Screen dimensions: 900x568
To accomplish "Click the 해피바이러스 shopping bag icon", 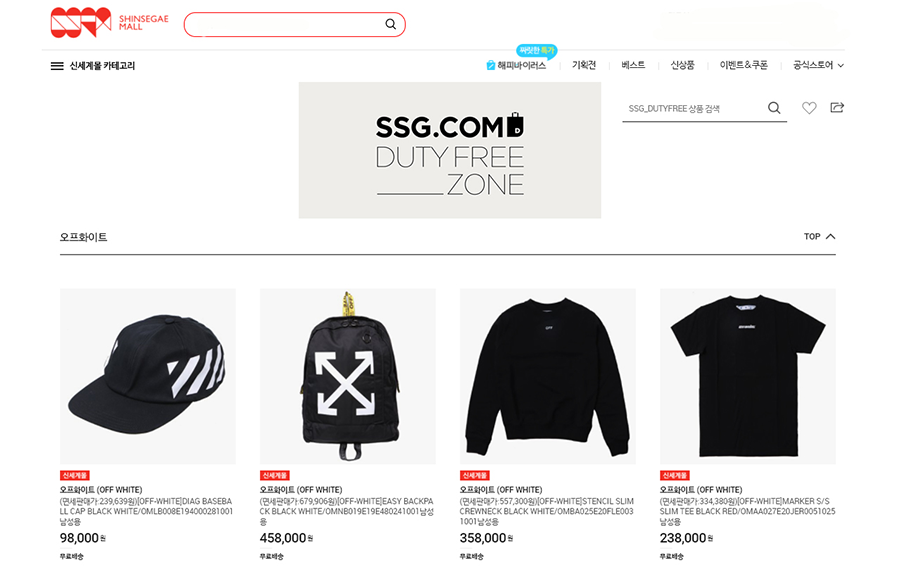I will pyautogui.click(x=491, y=65).
